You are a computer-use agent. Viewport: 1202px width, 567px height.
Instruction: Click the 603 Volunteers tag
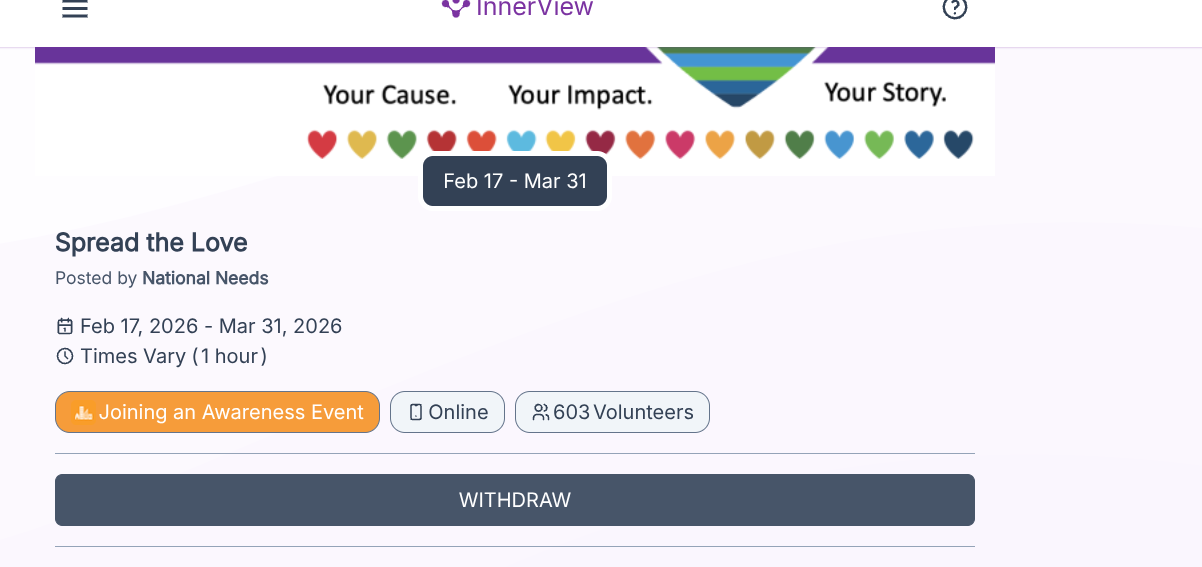[612, 412]
